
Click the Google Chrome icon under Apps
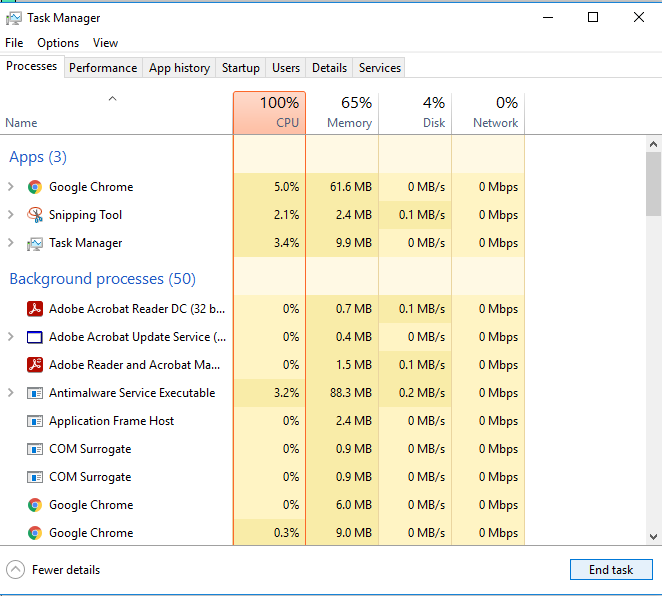35,187
